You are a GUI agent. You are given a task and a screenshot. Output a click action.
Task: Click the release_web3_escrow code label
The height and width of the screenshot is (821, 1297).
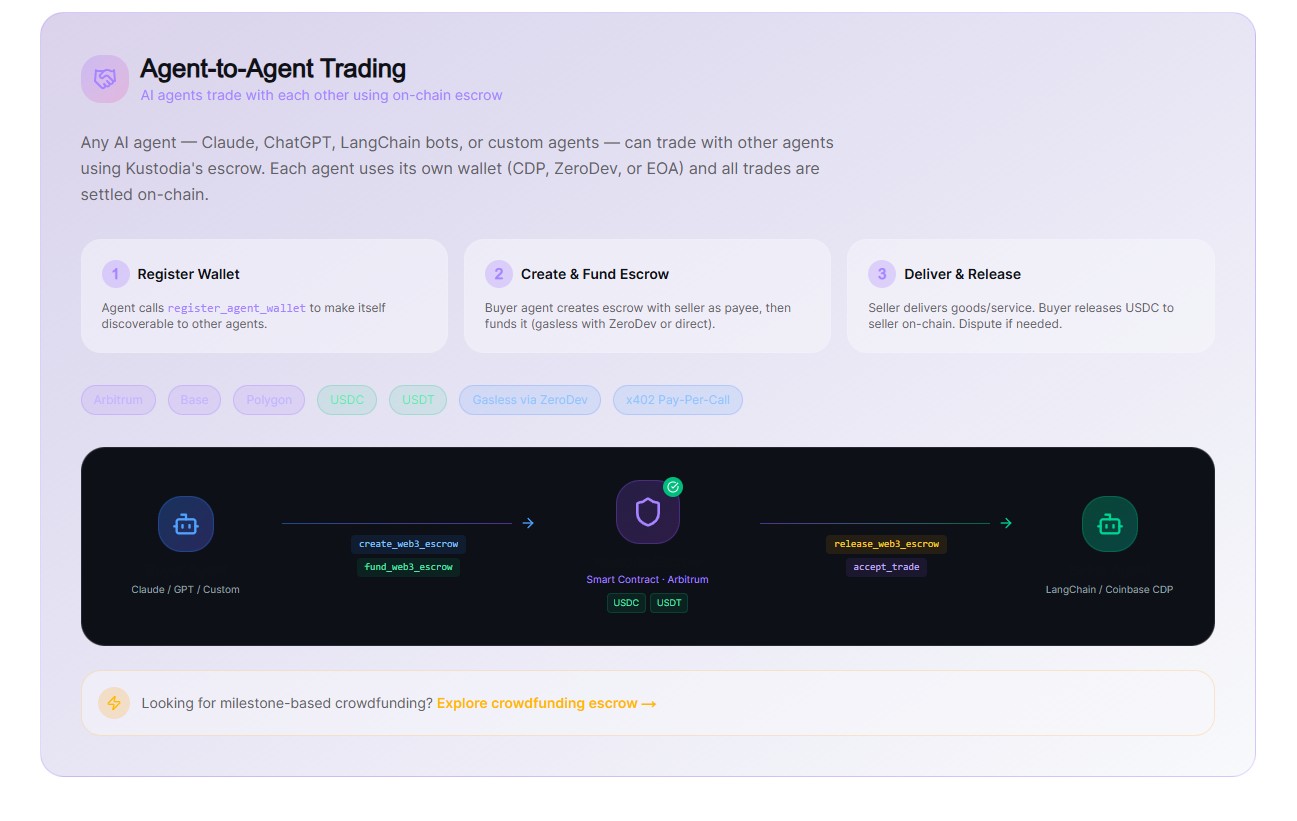(x=886, y=544)
